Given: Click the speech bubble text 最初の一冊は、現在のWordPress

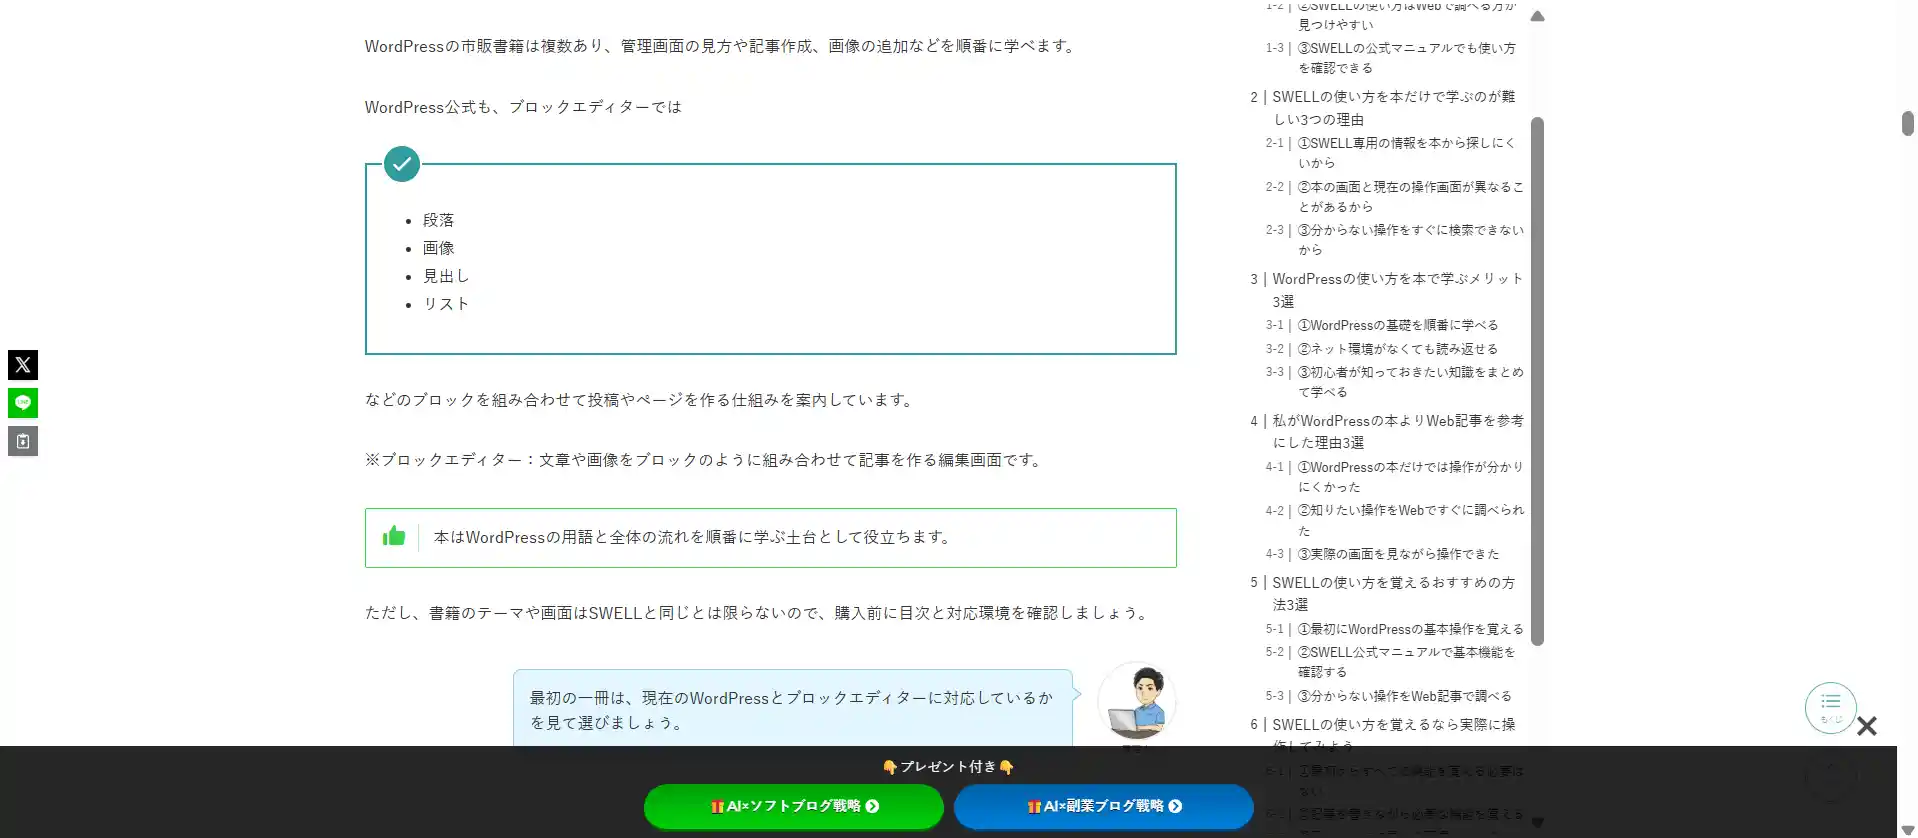Looking at the screenshot, I should point(792,710).
